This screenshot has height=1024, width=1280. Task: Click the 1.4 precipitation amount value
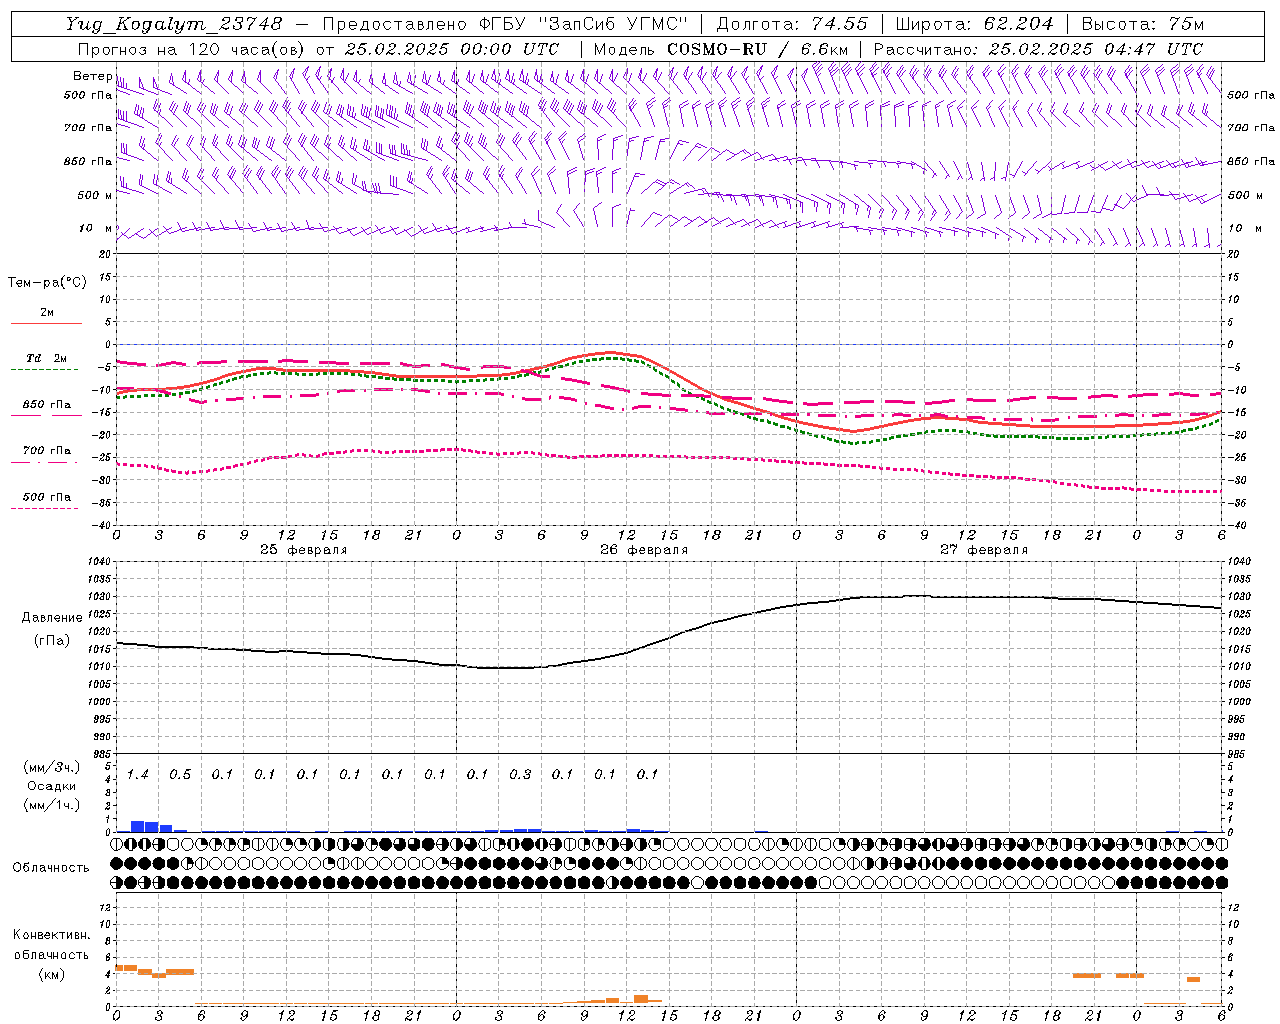[137, 774]
